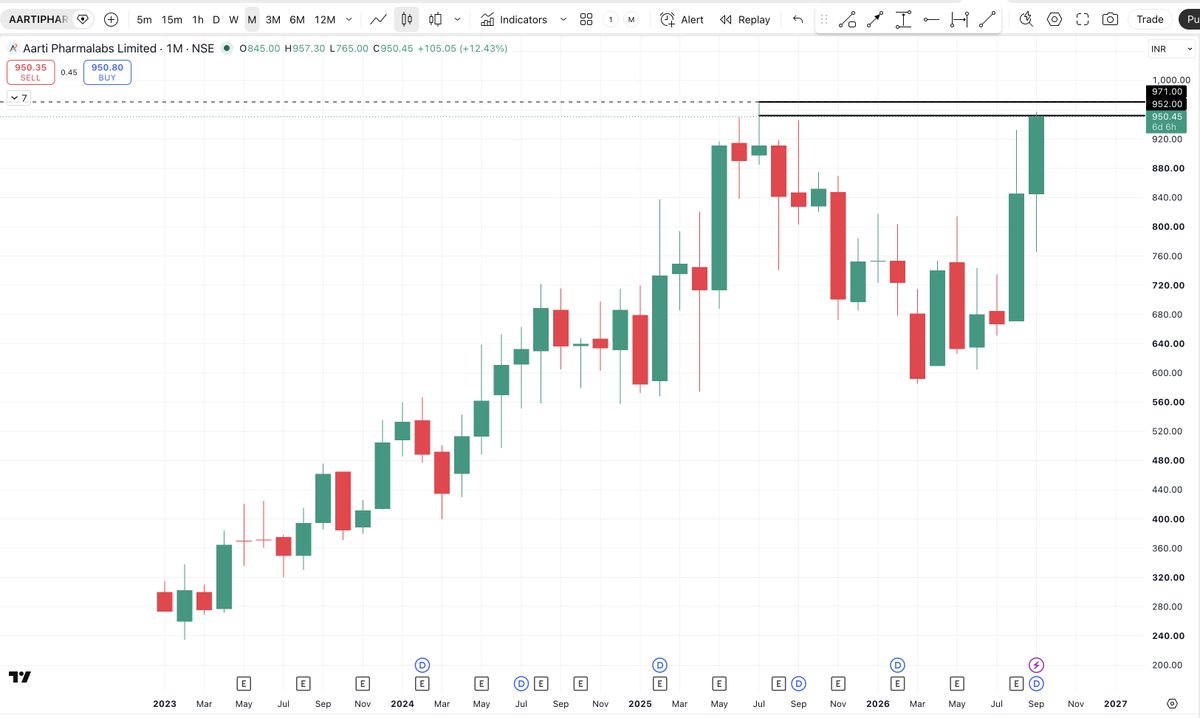Select the arrow drawing tool
Viewport: 1200px width, 718px height.
(875, 19)
